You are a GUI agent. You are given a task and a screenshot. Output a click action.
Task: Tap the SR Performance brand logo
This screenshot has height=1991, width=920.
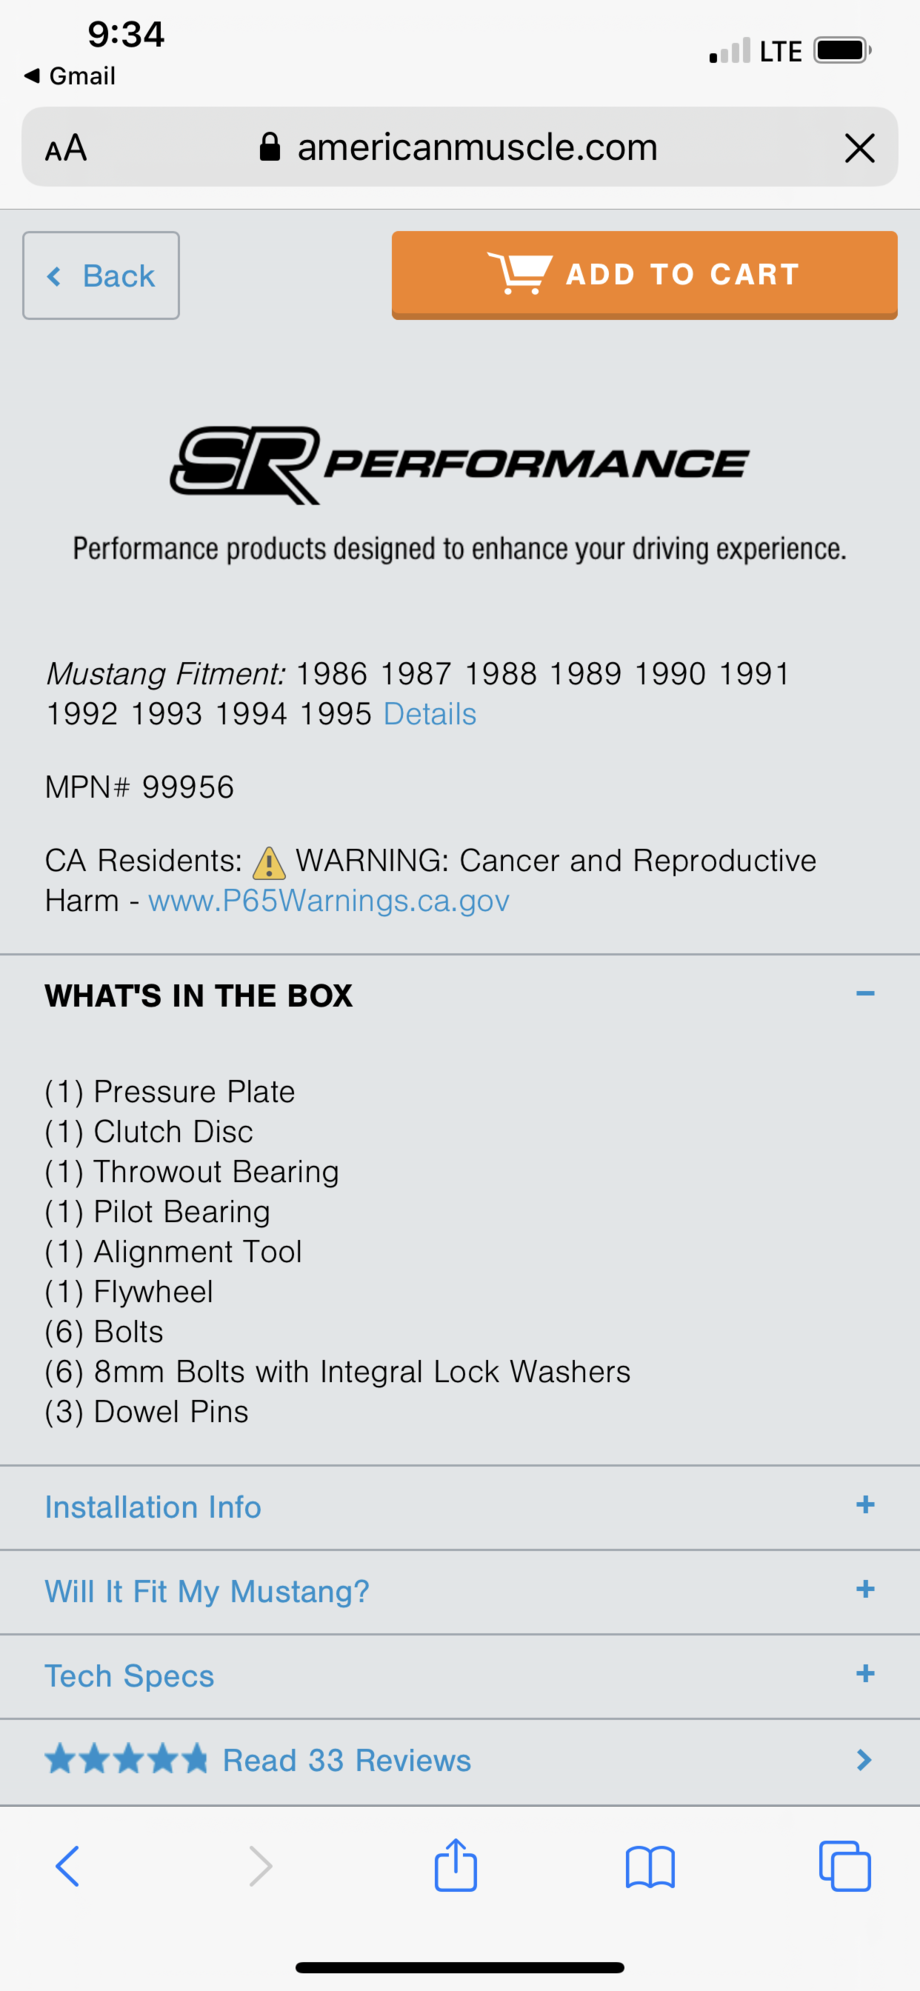click(x=459, y=465)
